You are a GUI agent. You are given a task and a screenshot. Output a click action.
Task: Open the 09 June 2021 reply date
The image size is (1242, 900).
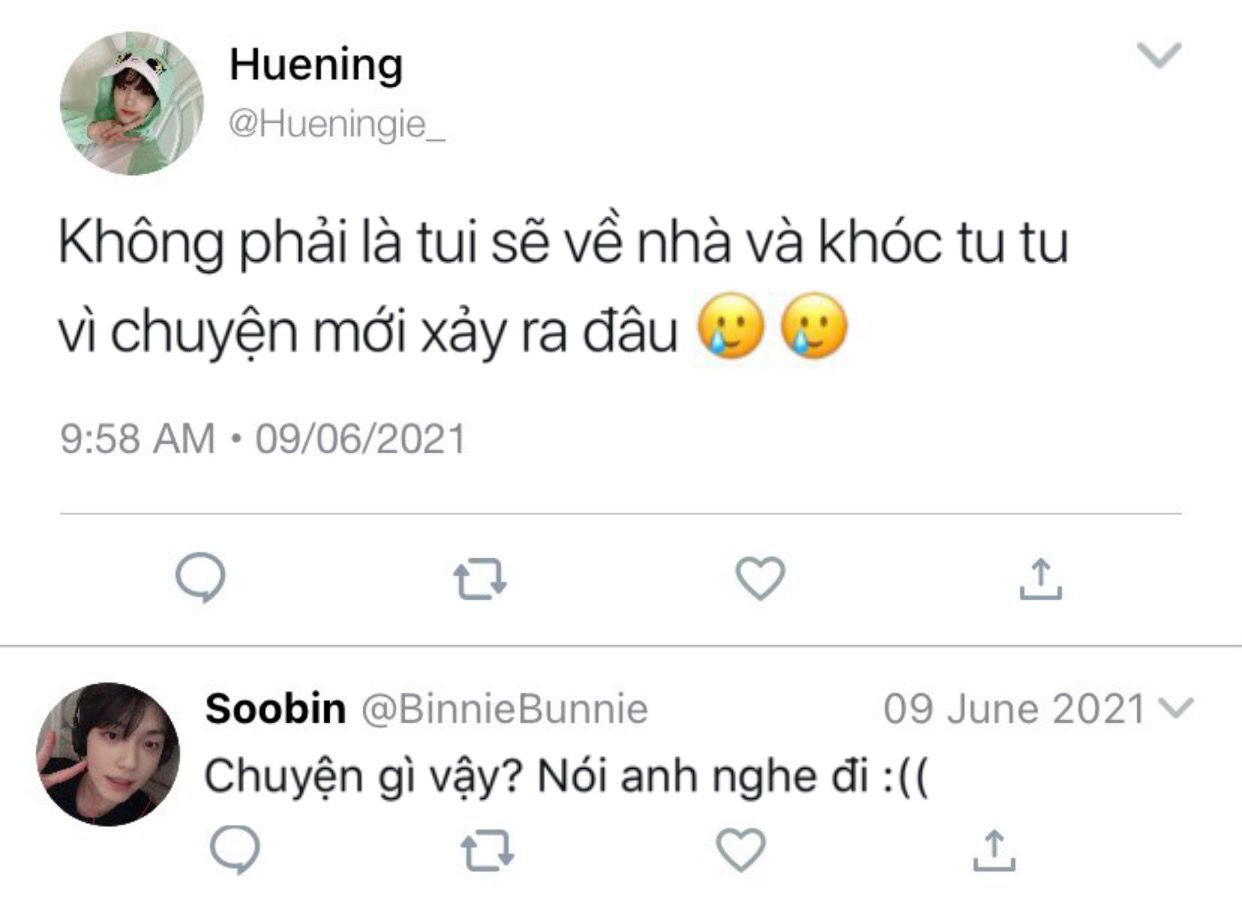tap(1013, 709)
